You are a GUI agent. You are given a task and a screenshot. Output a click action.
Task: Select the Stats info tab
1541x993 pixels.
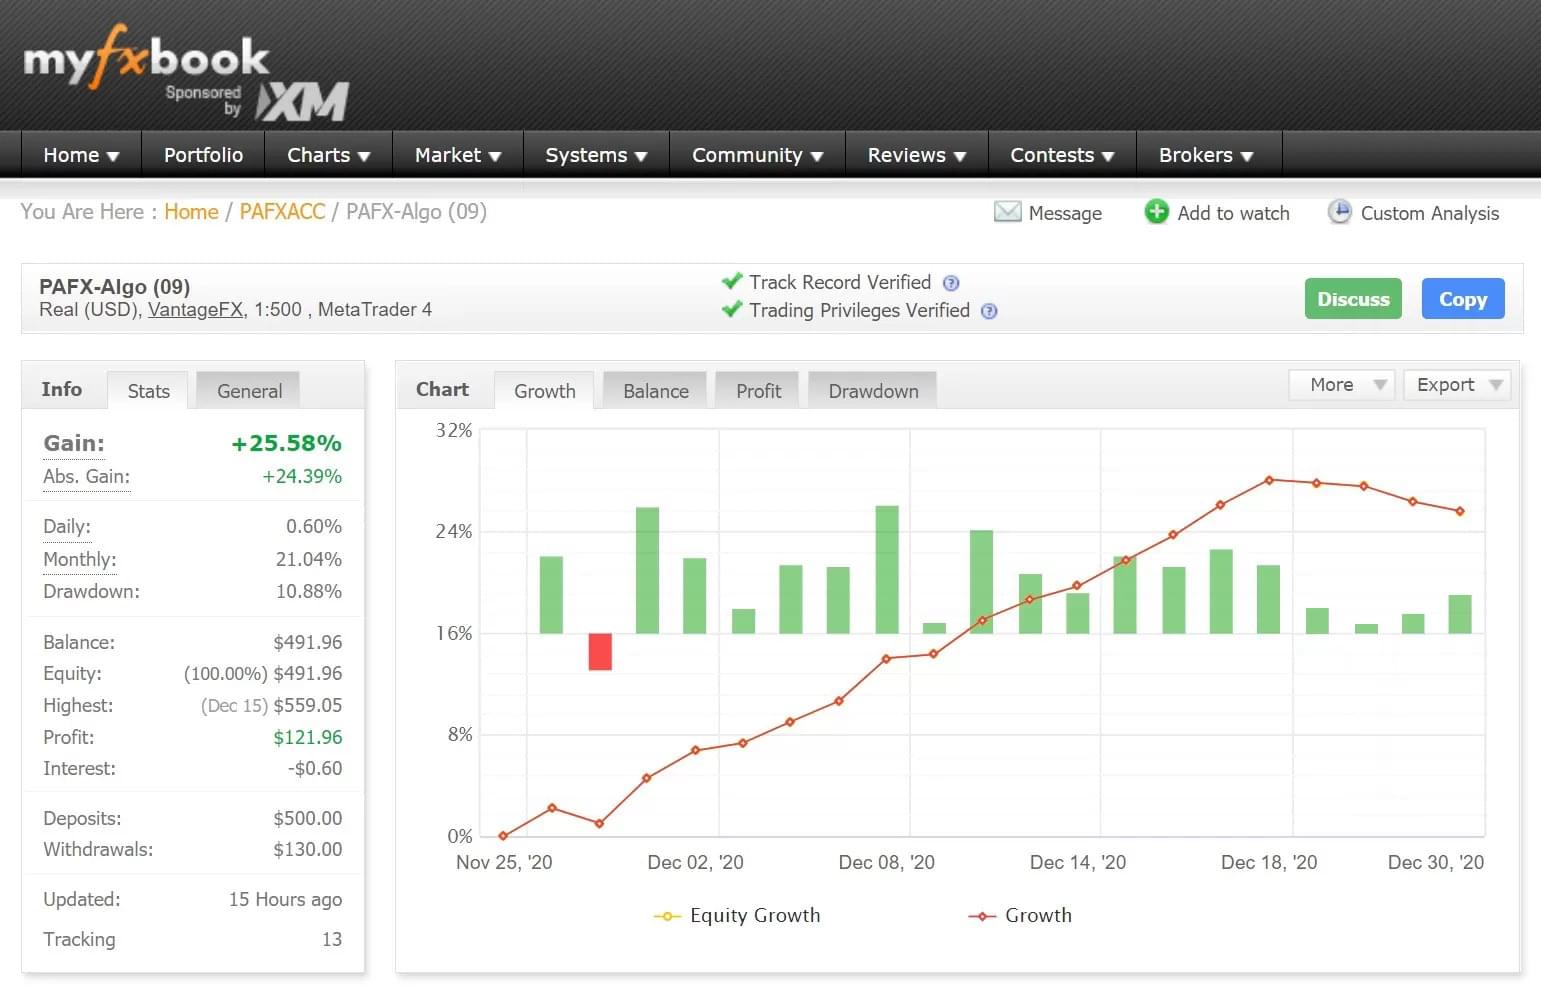tap(148, 391)
